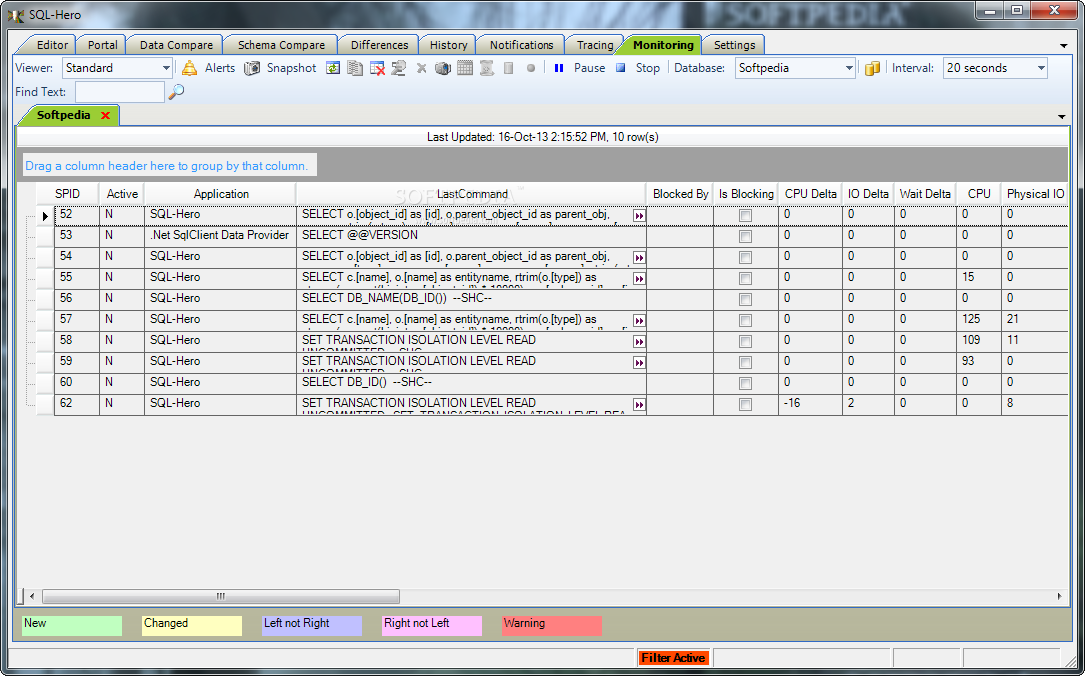
Task: Check Is Blocking box for SPID 54
Action: 745,257
